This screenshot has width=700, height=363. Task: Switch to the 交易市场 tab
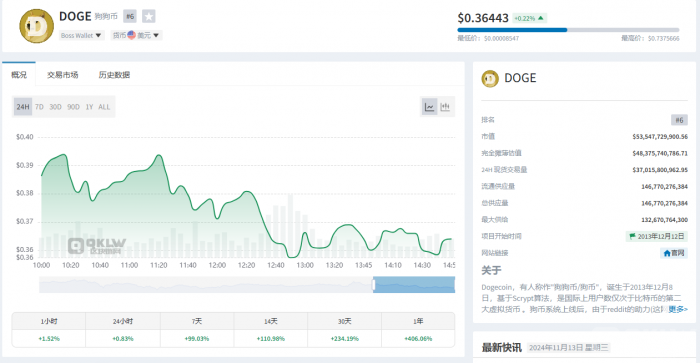(x=62, y=75)
